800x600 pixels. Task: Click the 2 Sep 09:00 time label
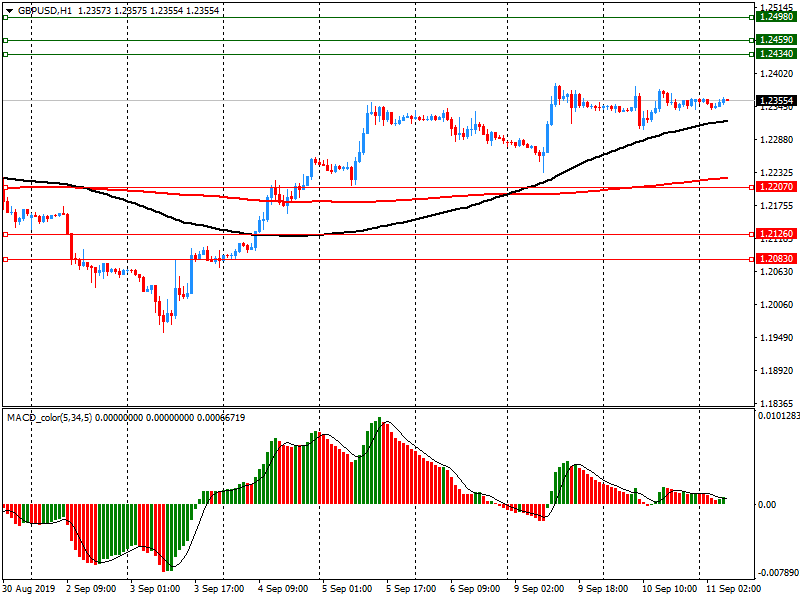tap(91, 589)
